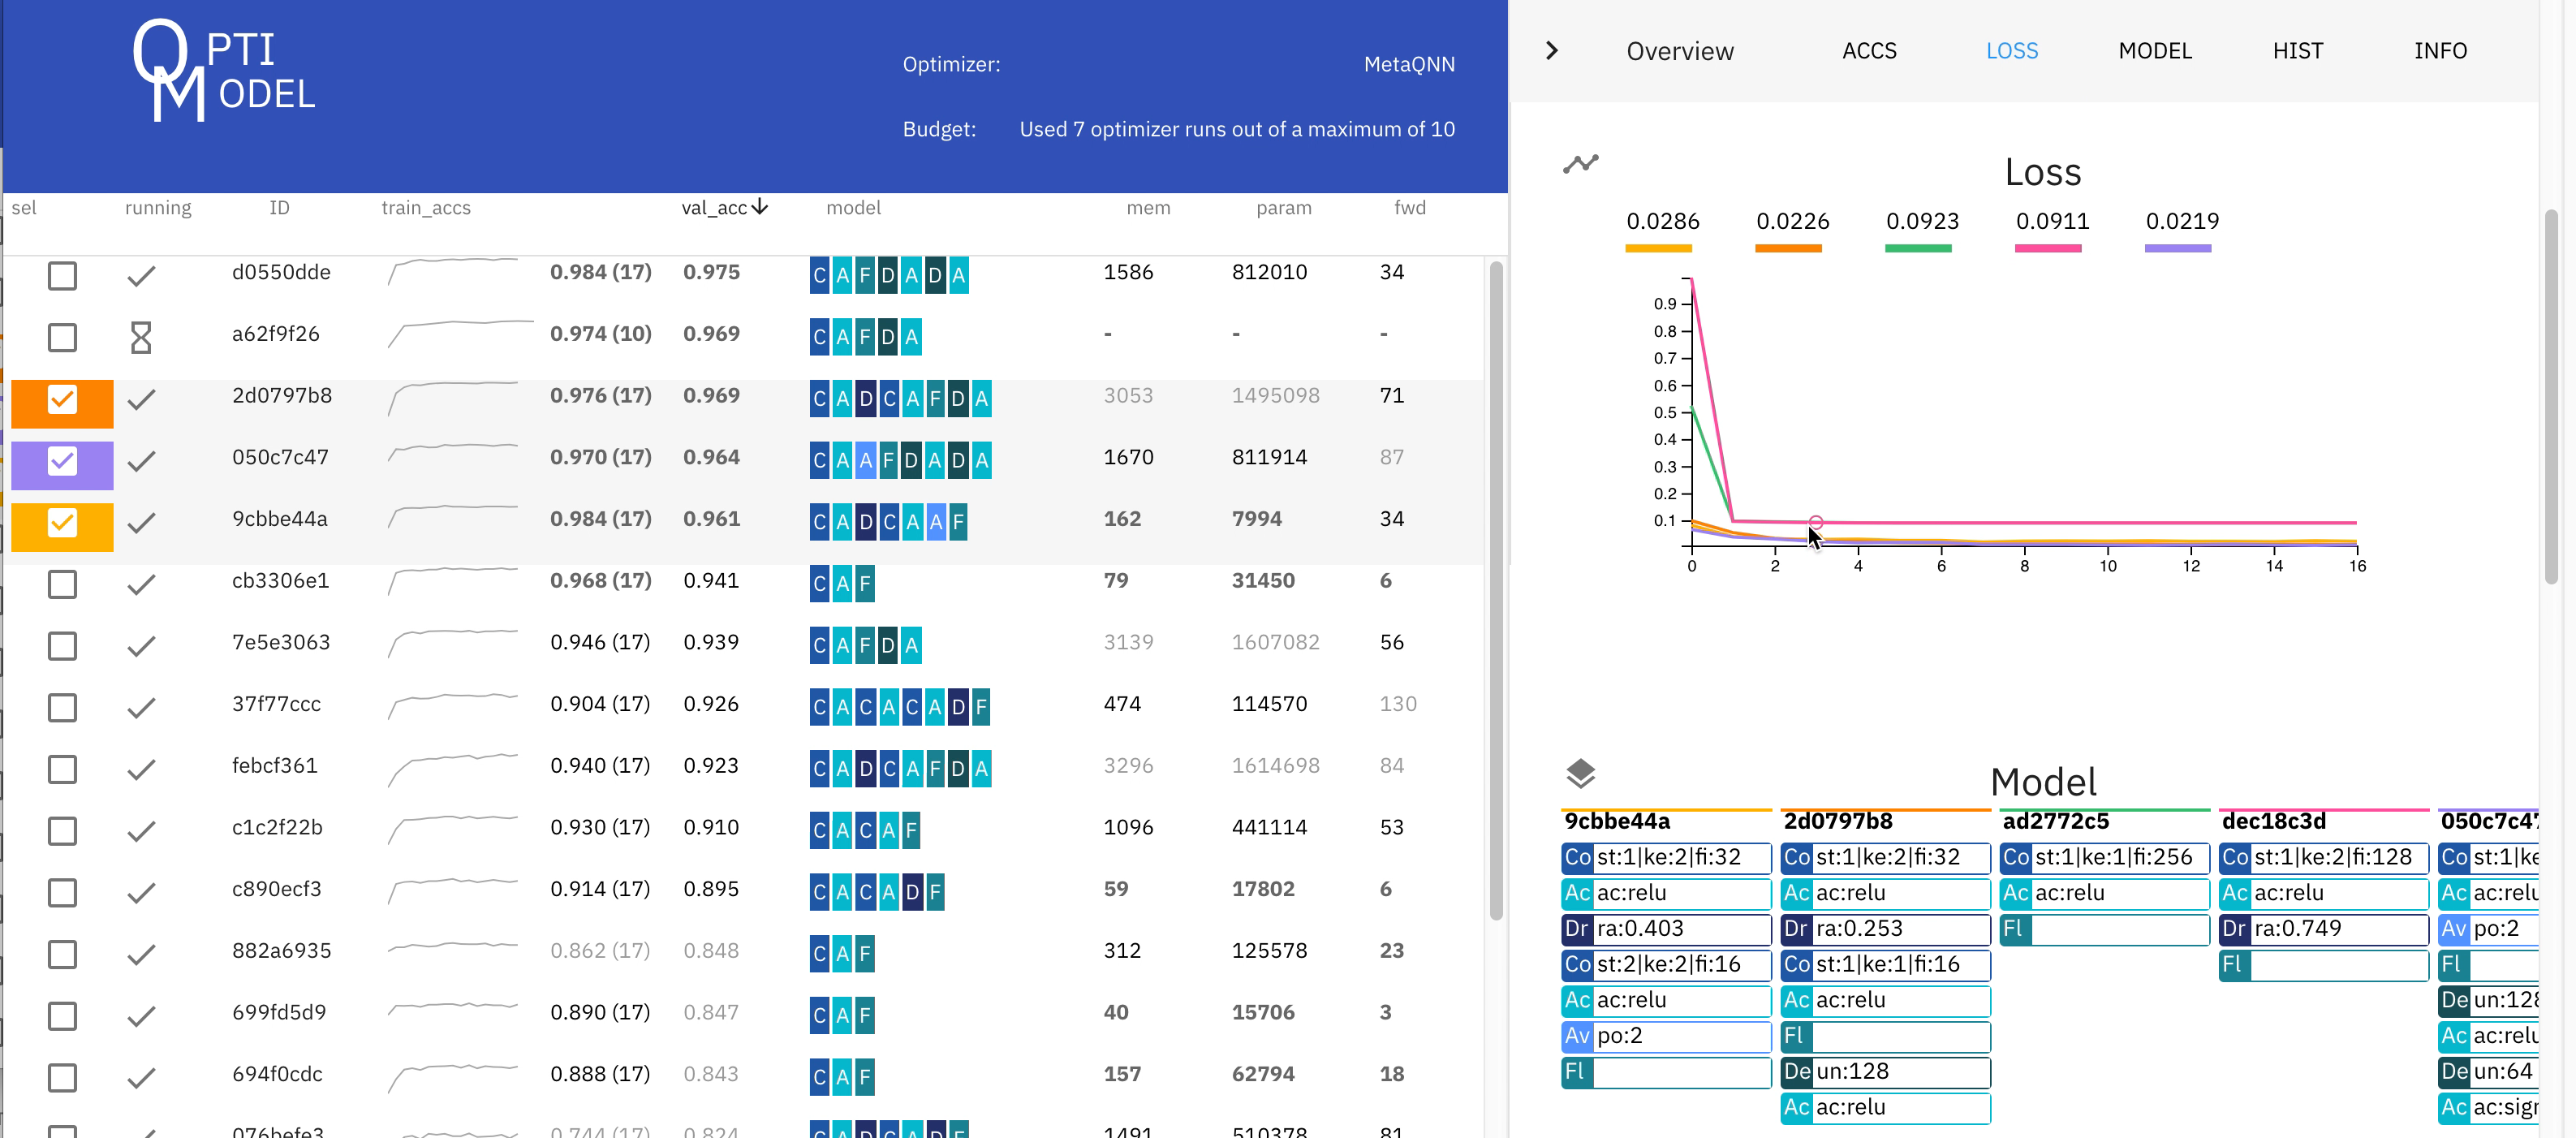Open the LOSS tab
Viewport: 2576px width, 1138px height.
coord(2011,51)
